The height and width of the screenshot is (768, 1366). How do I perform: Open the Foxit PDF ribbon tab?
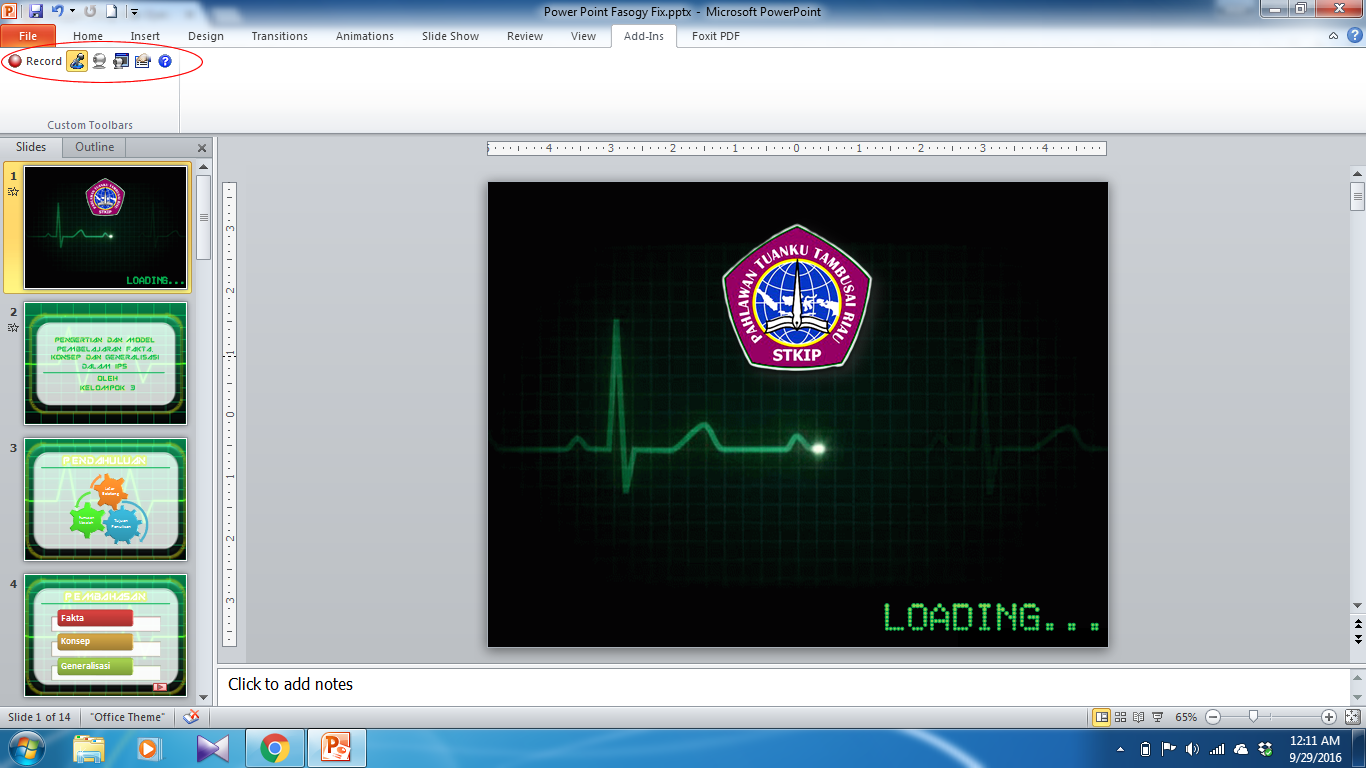(x=716, y=36)
